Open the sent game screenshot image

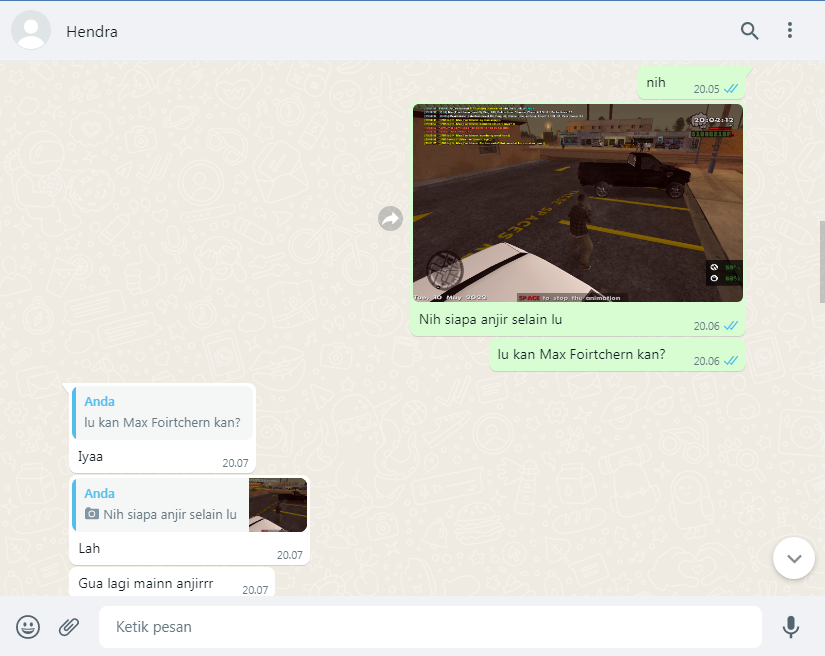(x=578, y=203)
